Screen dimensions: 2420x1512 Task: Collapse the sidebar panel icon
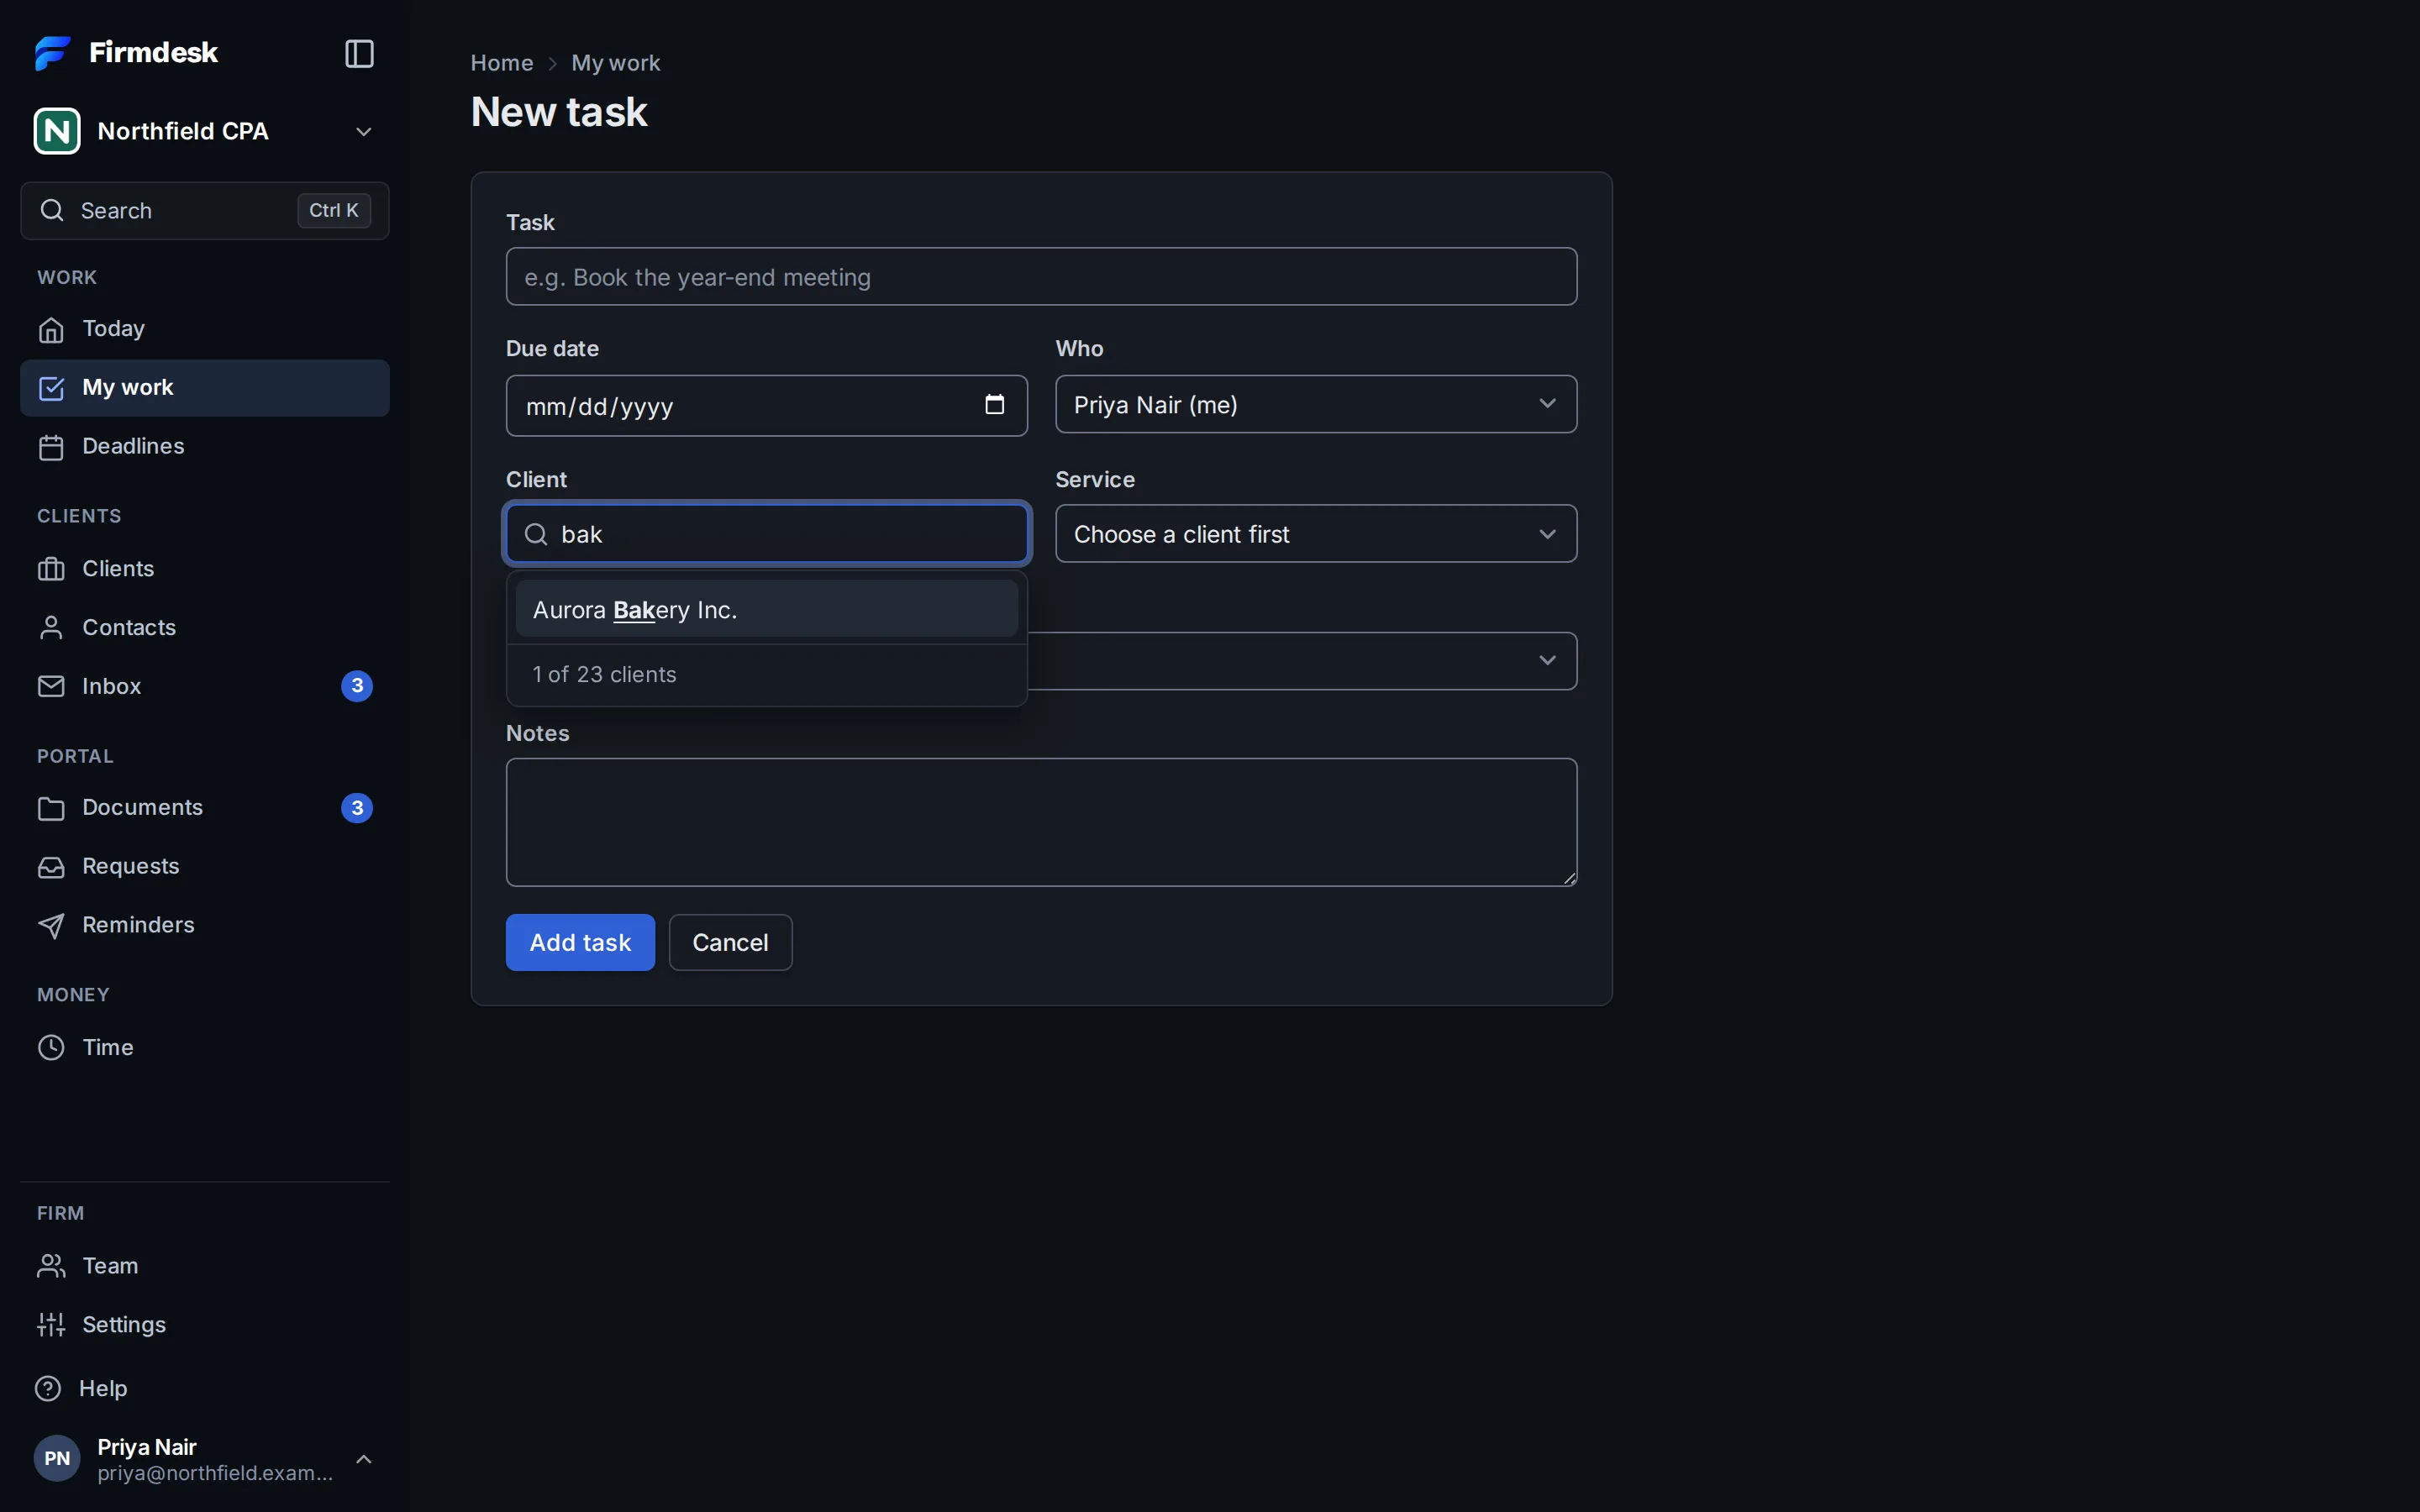[359, 53]
